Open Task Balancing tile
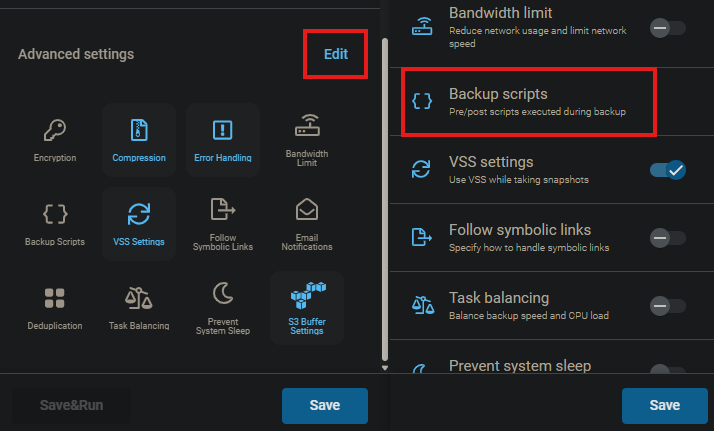This screenshot has width=714, height=431. [x=139, y=297]
